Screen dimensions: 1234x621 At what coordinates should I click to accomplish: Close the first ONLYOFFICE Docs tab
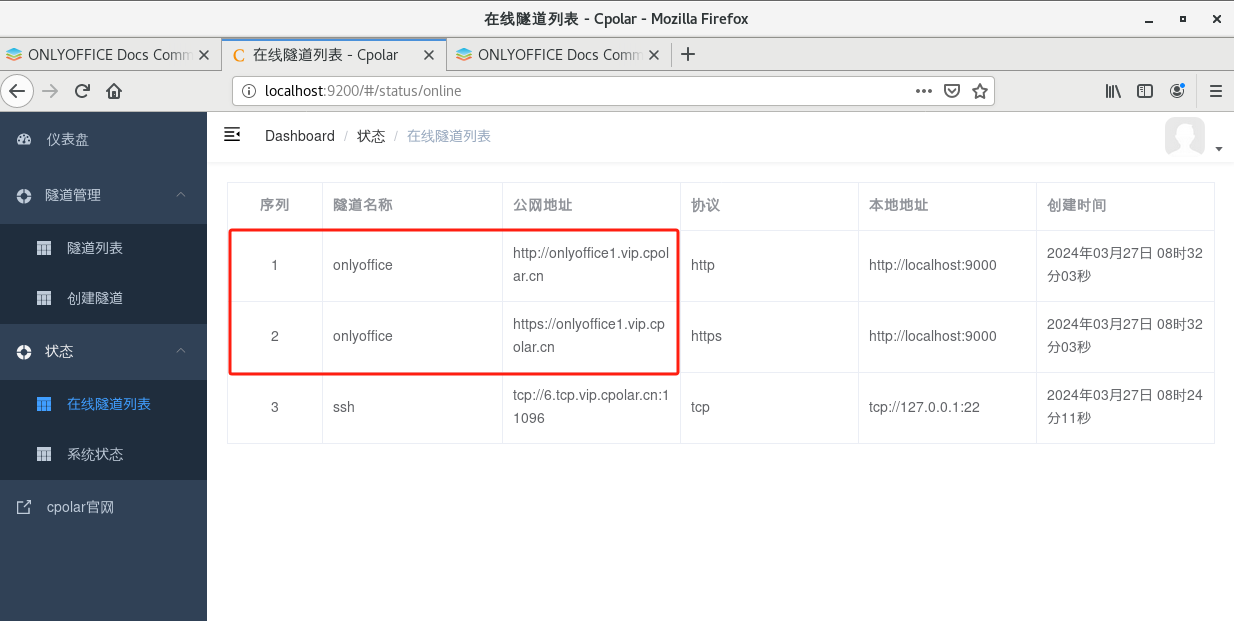click(x=204, y=55)
